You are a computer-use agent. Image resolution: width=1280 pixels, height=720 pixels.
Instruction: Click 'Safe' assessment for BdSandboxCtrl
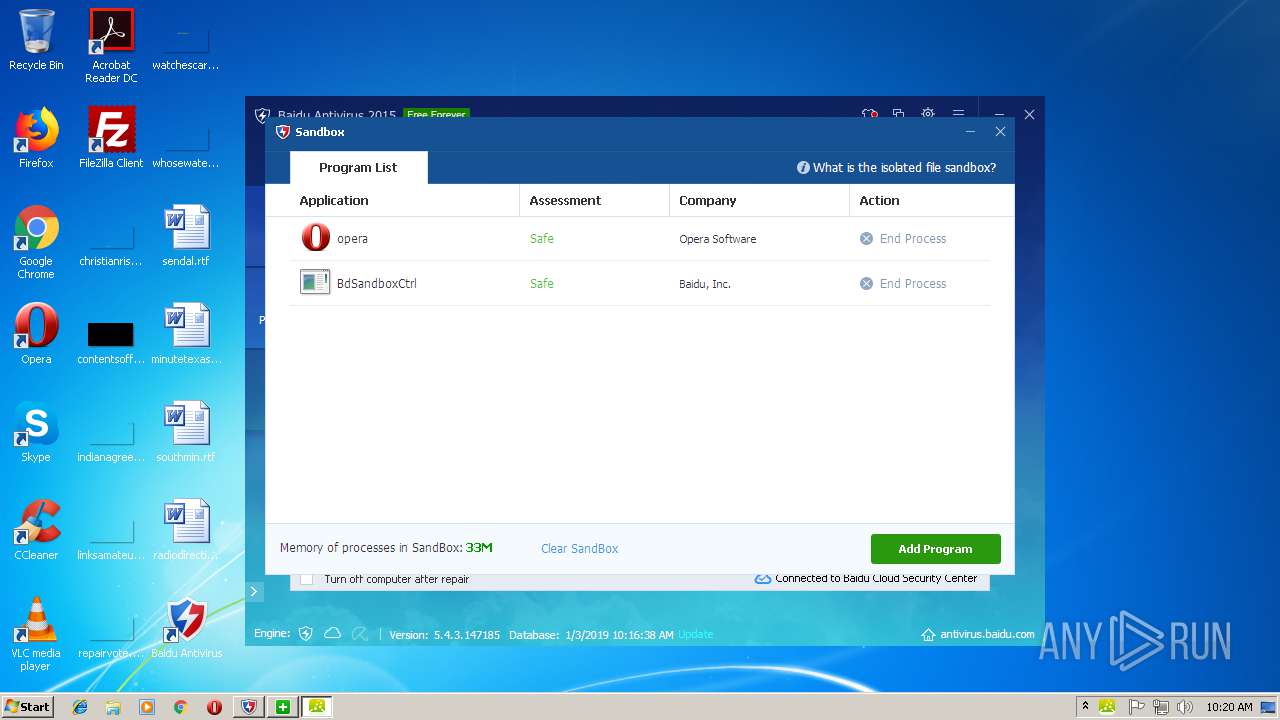(541, 284)
